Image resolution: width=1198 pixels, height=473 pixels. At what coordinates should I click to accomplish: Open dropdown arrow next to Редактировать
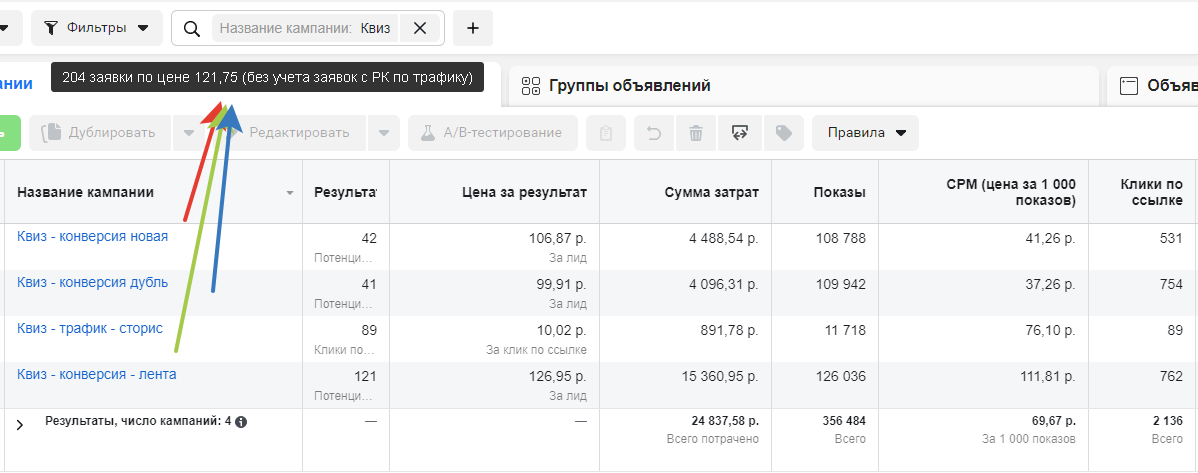[x=383, y=133]
